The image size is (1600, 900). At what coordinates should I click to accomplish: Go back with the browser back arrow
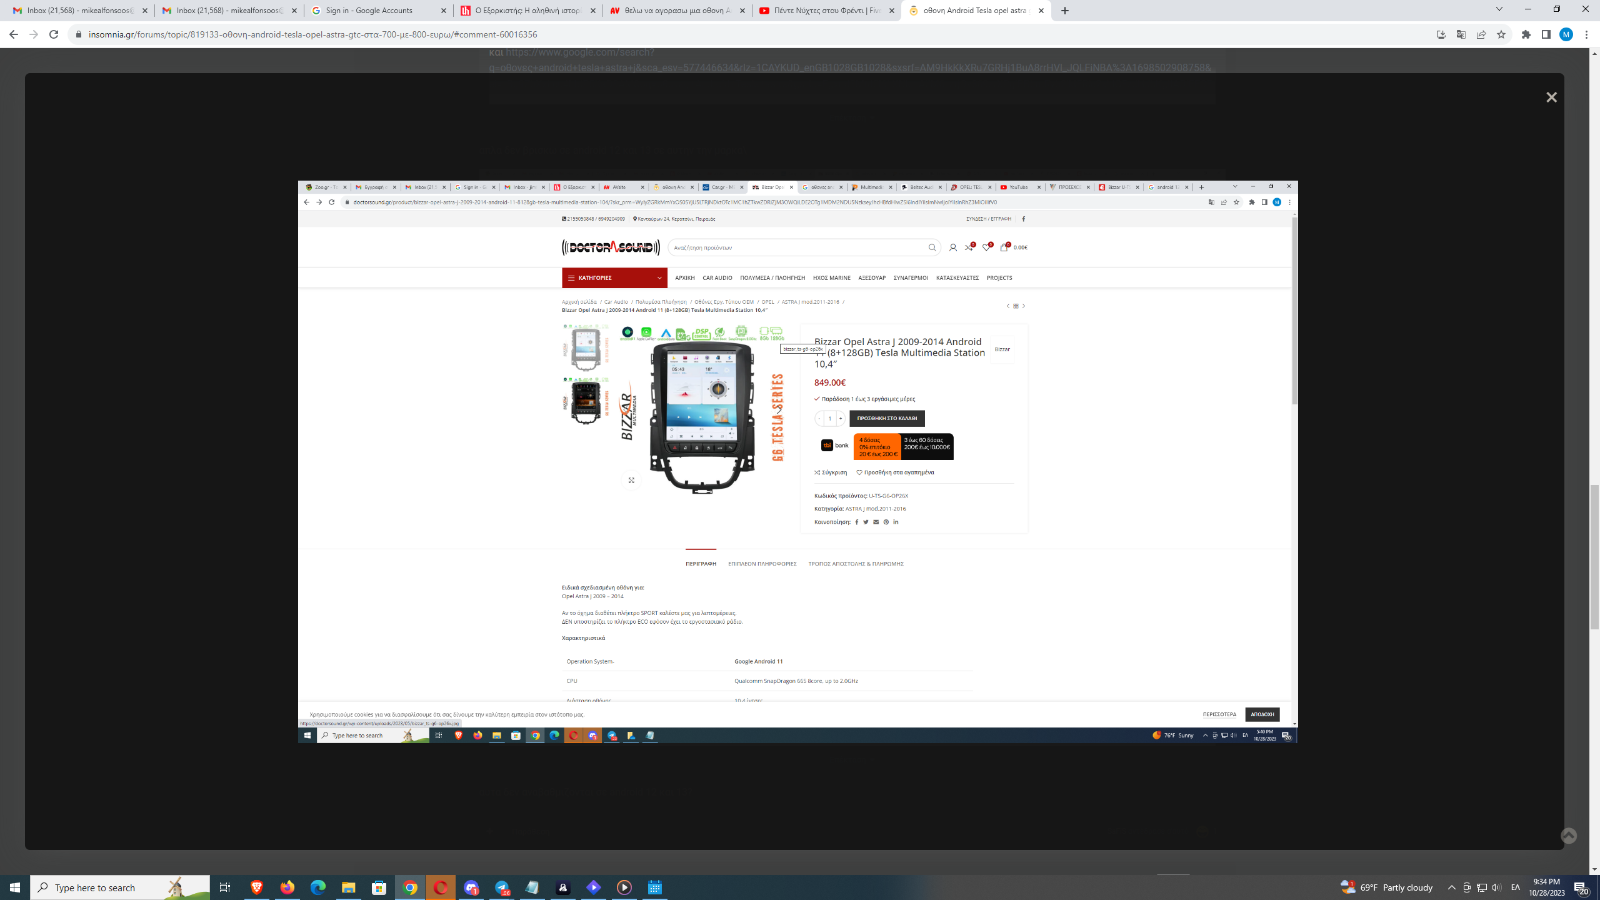coord(13,34)
